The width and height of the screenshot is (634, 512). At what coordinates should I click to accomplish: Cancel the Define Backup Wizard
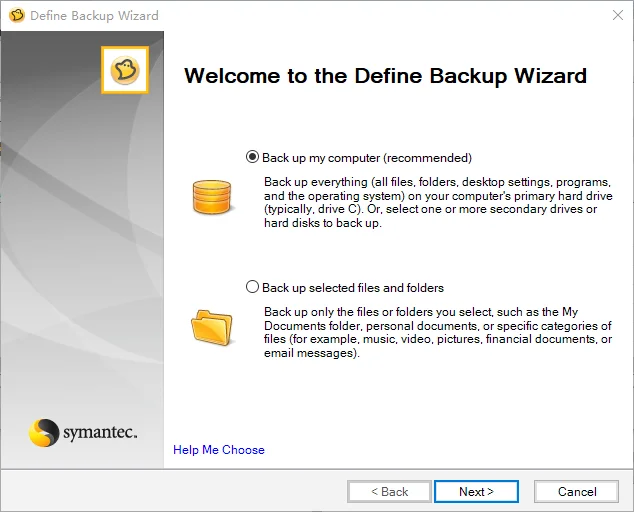click(x=577, y=491)
